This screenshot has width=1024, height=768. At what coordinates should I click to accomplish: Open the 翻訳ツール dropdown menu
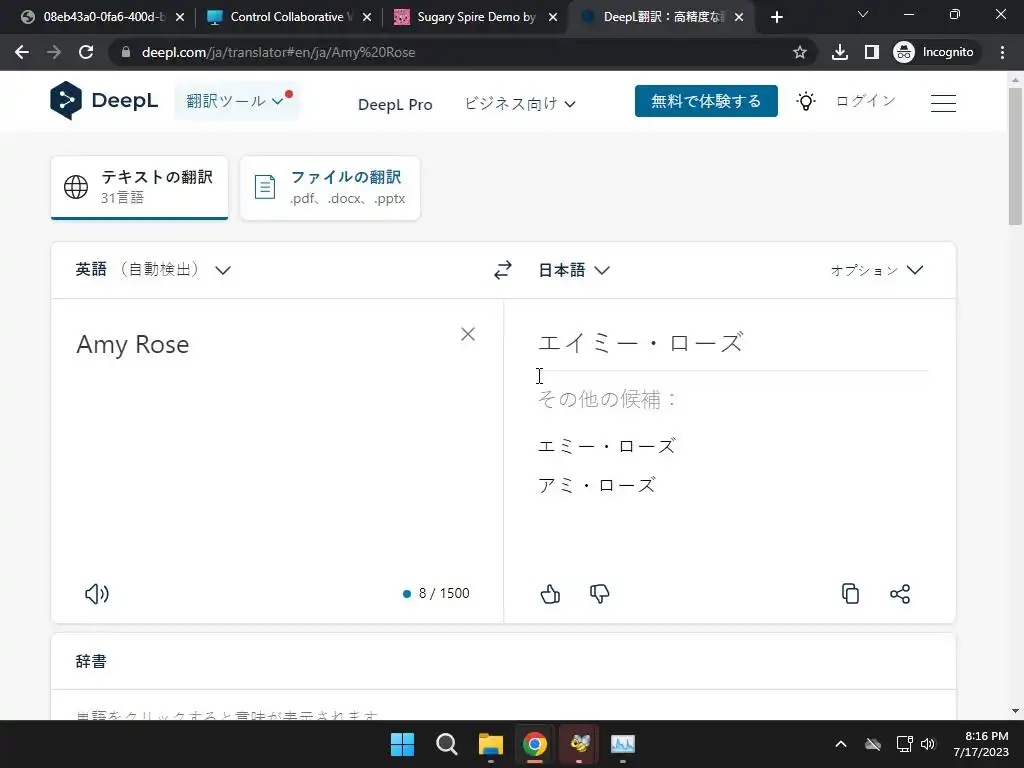237,101
